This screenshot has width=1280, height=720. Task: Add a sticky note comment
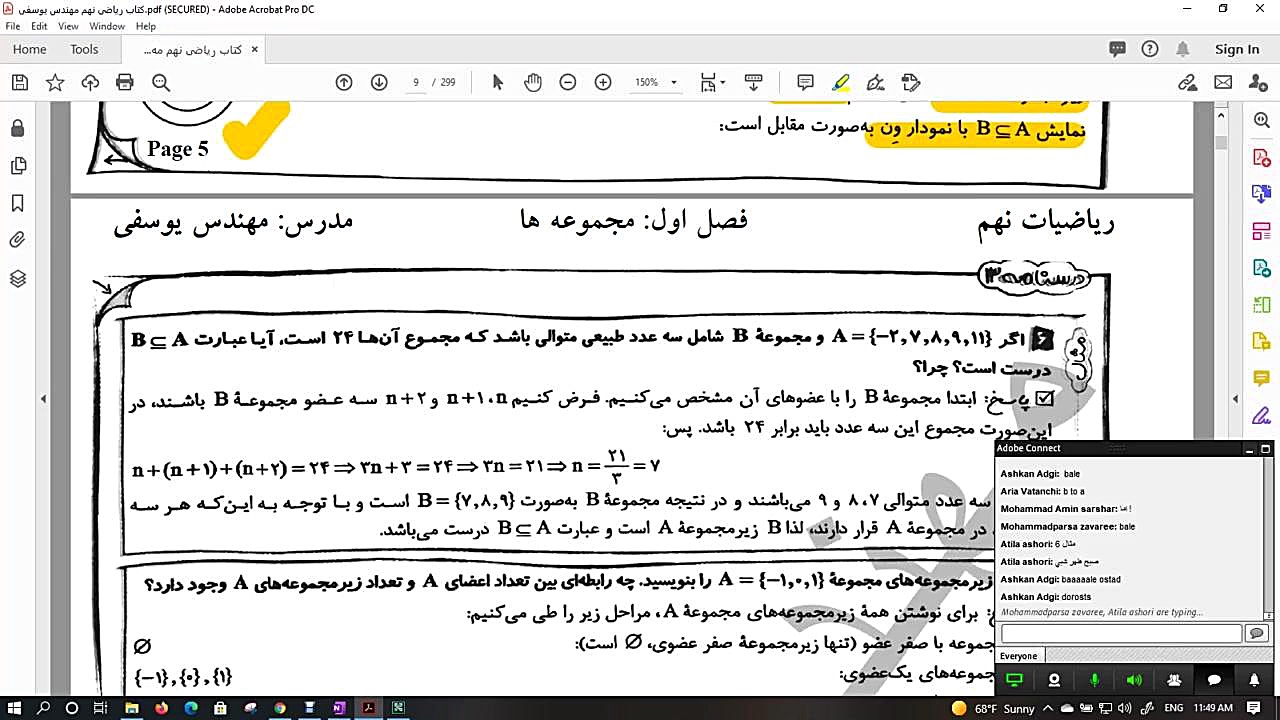click(x=805, y=83)
